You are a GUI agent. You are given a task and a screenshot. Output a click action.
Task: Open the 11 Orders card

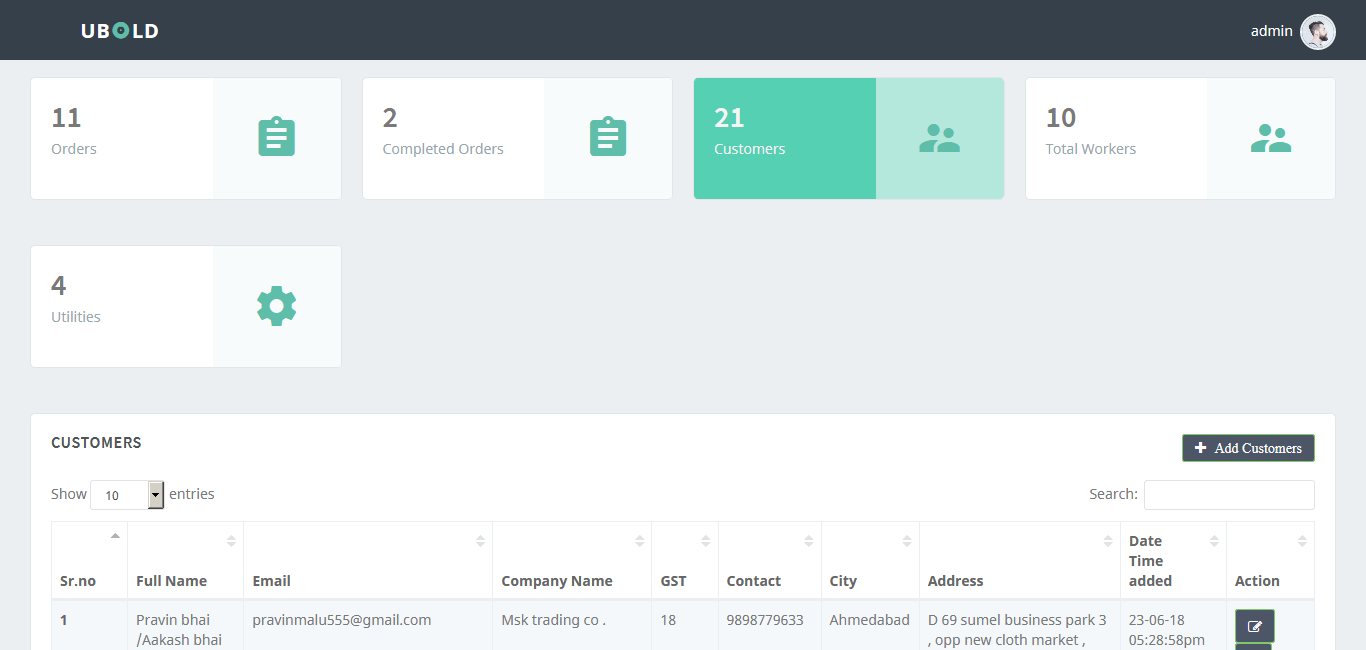coord(186,138)
